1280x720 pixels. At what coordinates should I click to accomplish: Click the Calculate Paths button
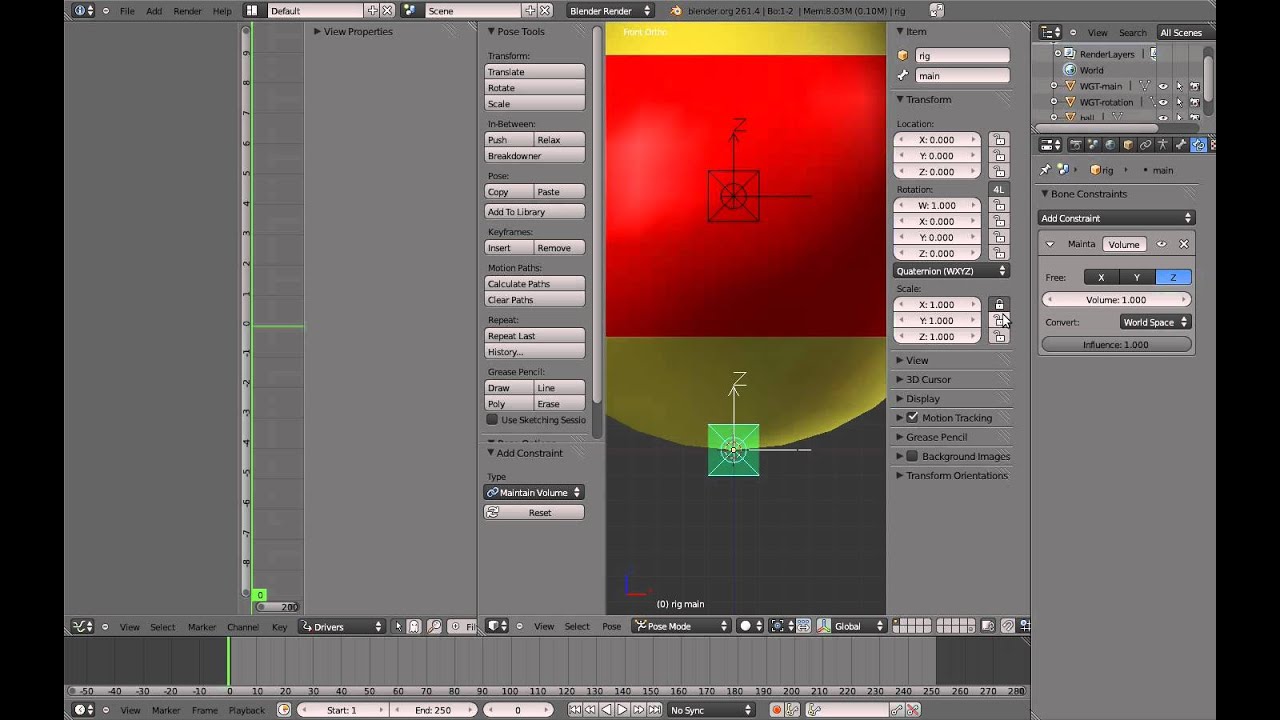click(535, 284)
